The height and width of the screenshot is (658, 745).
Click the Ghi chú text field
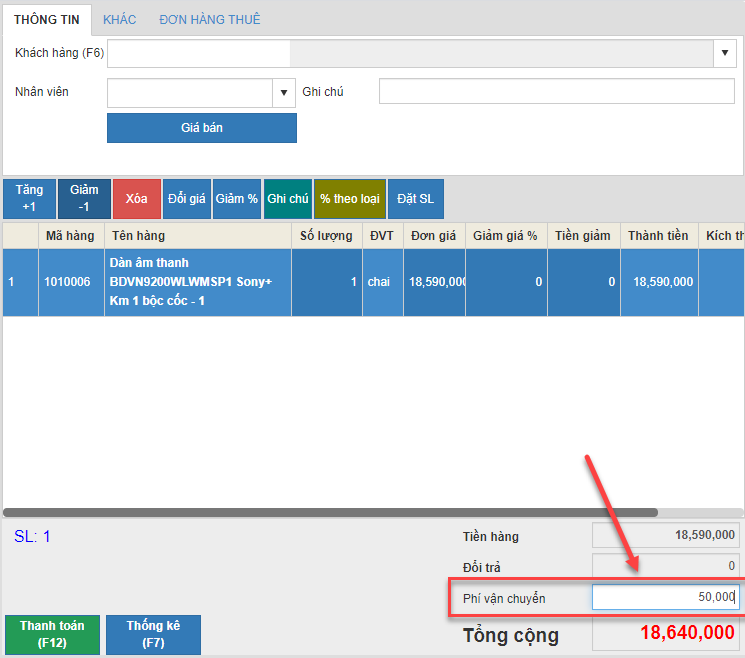[x=556, y=92]
